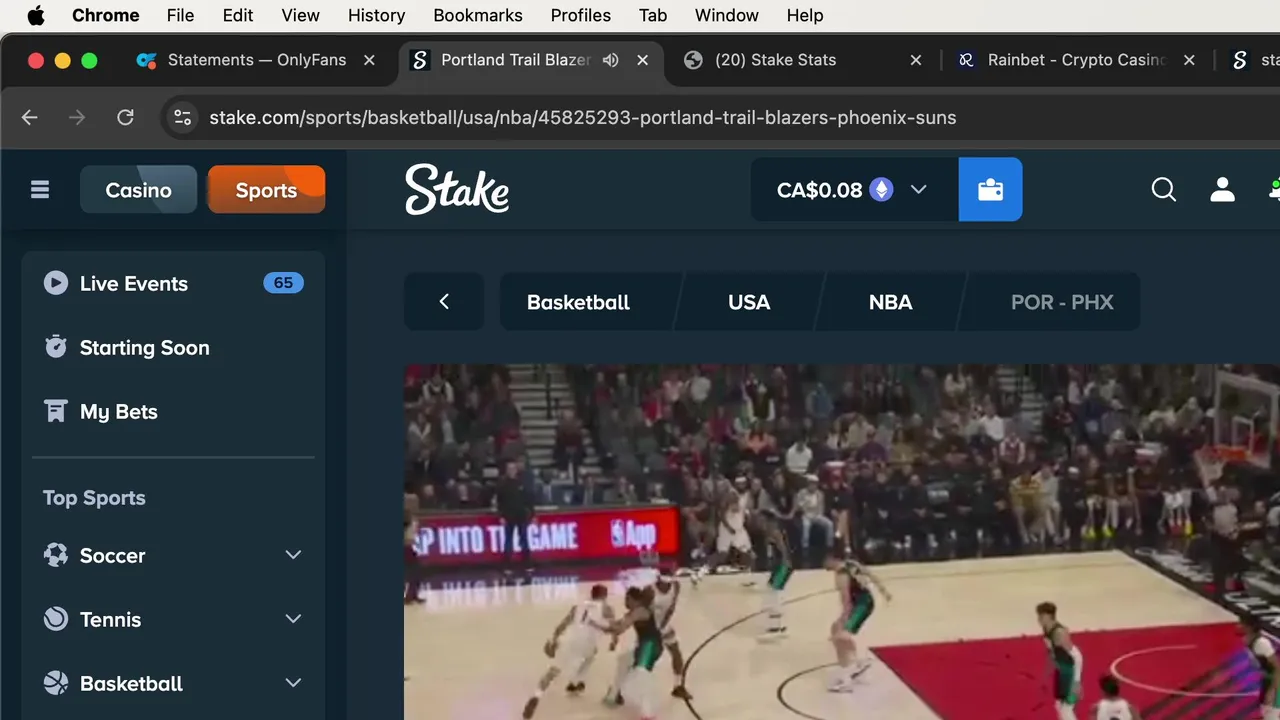Open the File menu

coord(181,15)
